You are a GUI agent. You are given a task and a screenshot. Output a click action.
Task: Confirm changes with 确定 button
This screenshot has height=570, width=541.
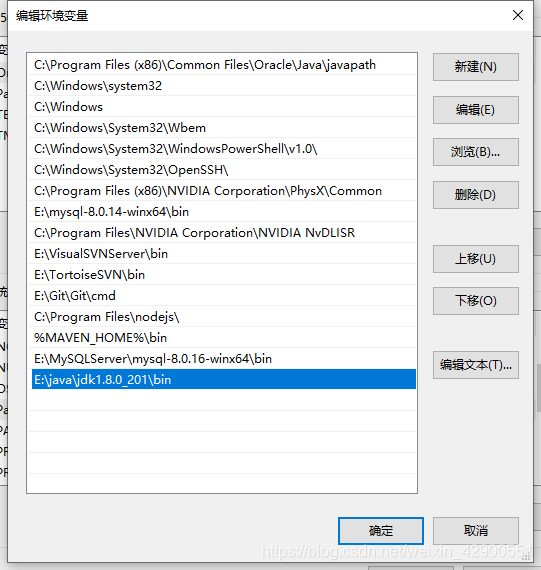(381, 531)
